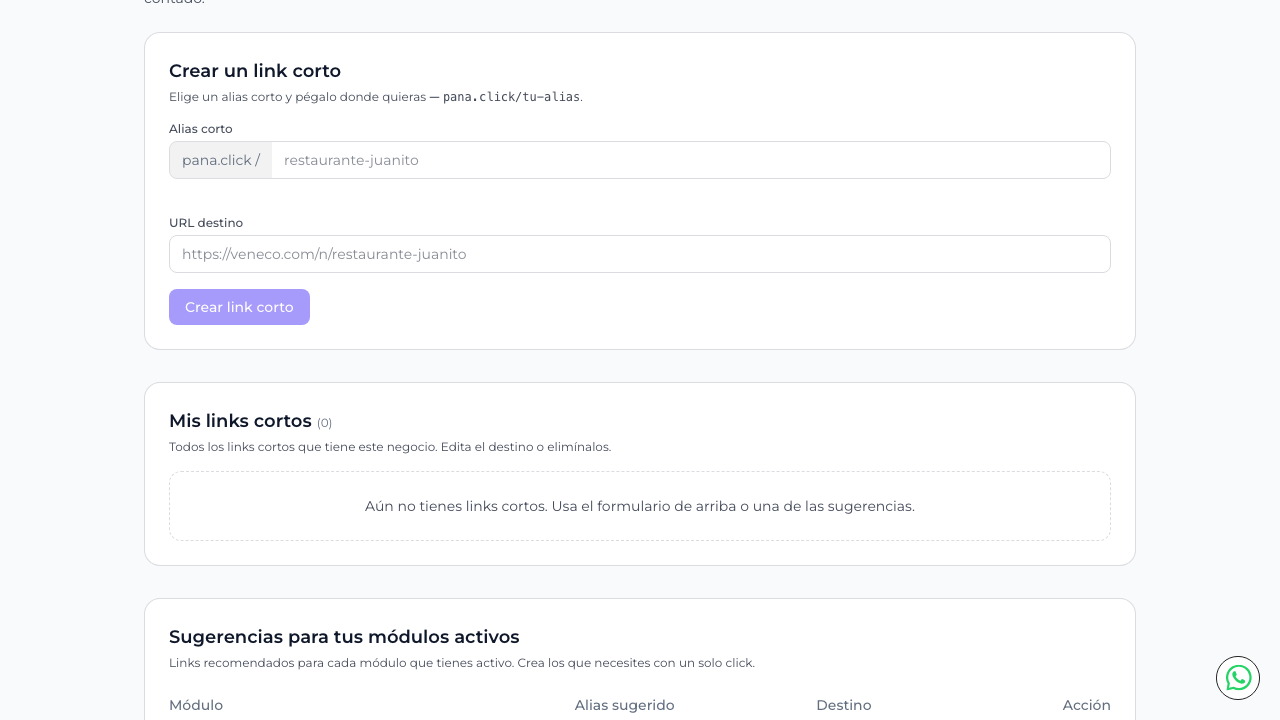This screenshot has width=1280, height=720.
Task: Click the Alias corto input field
Action: pyautogui.click(x=690, y=160)
